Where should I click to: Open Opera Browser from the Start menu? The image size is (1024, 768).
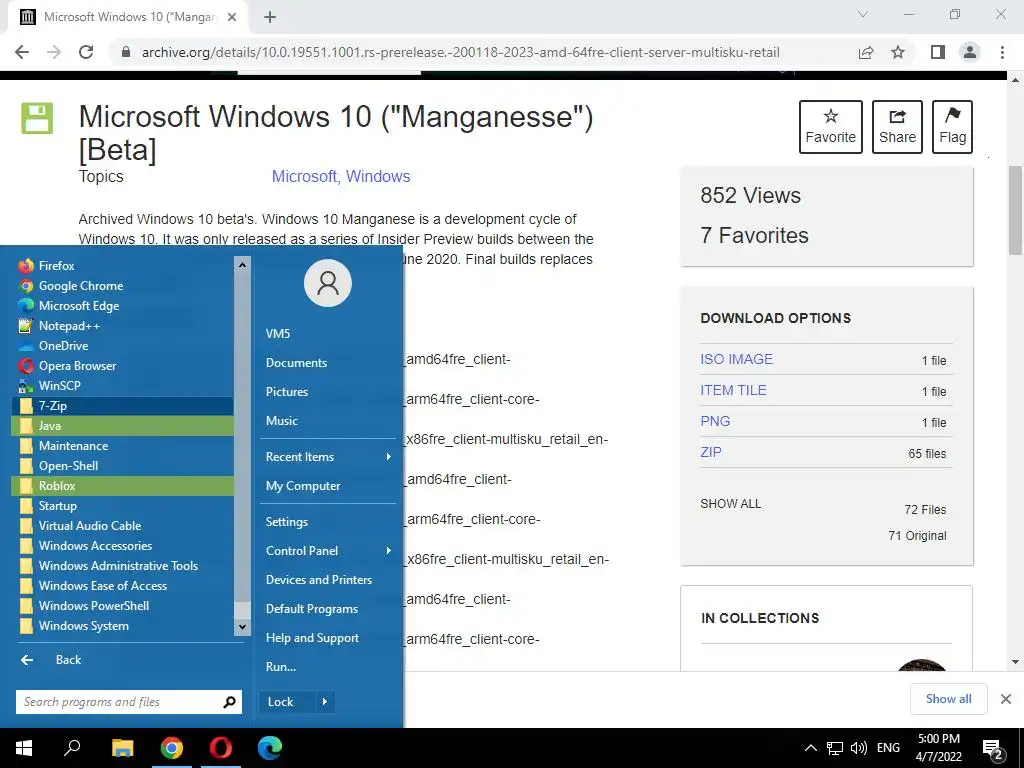click(x=123, y=366)
